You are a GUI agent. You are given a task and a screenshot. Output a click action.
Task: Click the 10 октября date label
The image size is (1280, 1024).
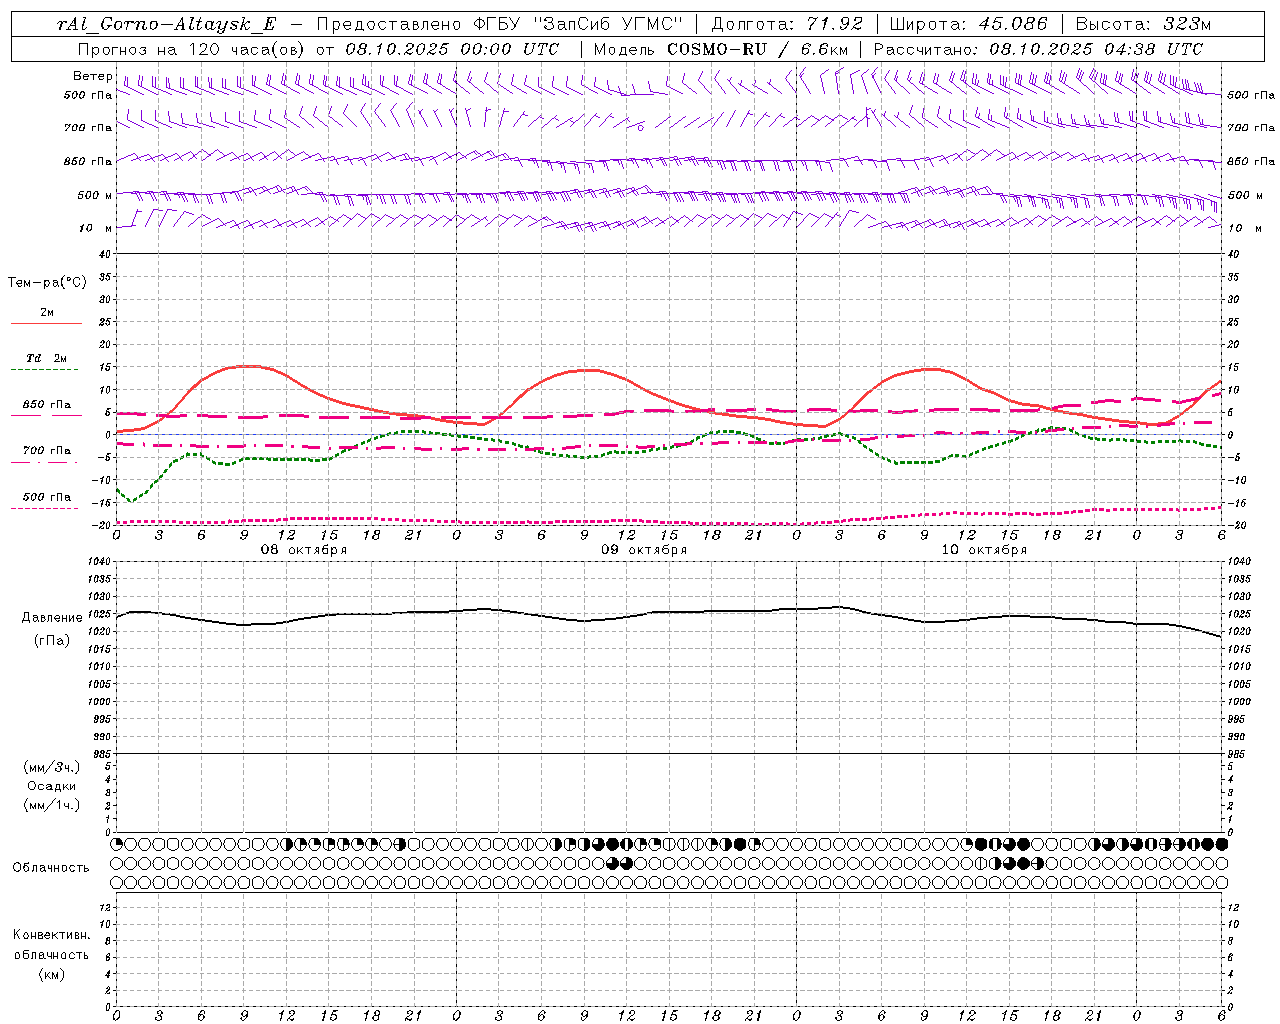984,550
